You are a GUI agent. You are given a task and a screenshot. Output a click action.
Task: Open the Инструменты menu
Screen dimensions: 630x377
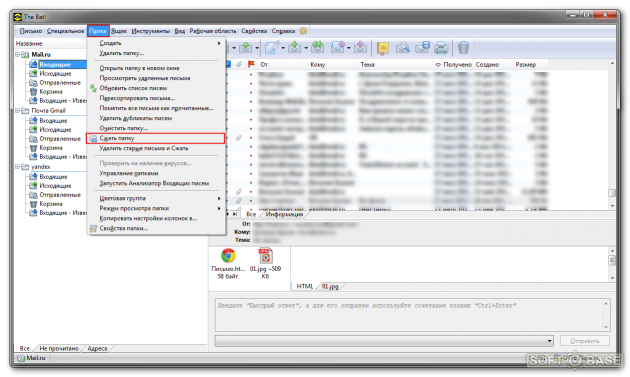(150, 31)
